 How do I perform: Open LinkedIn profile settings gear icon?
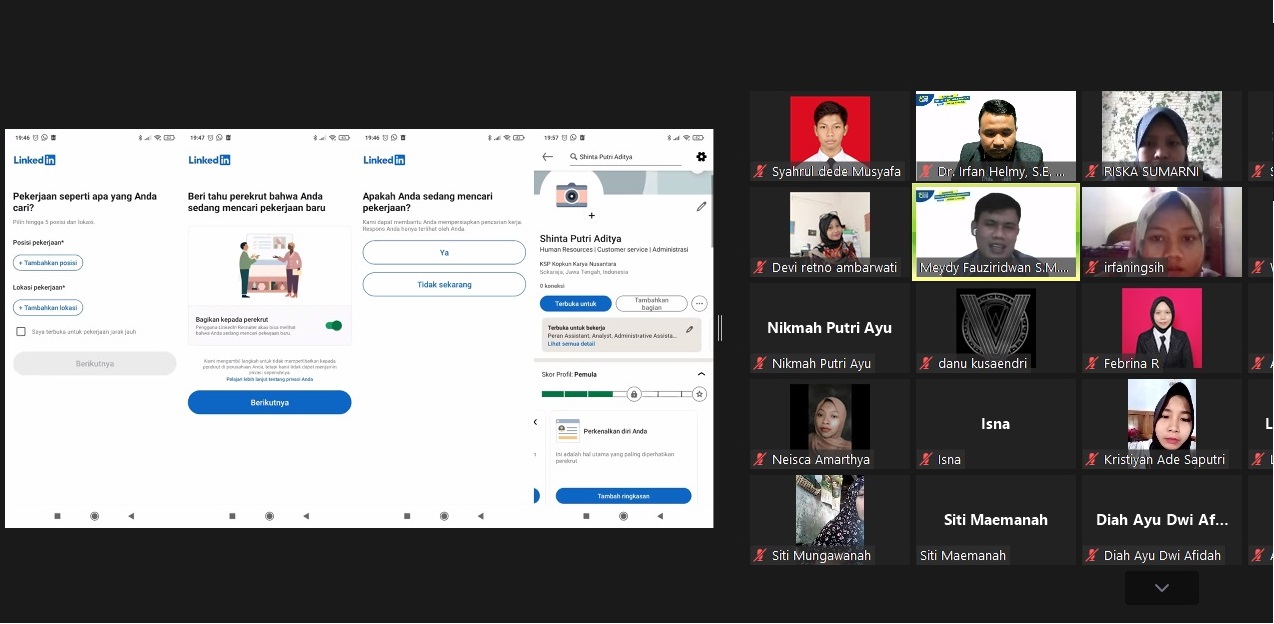click(x=701, y=157)
